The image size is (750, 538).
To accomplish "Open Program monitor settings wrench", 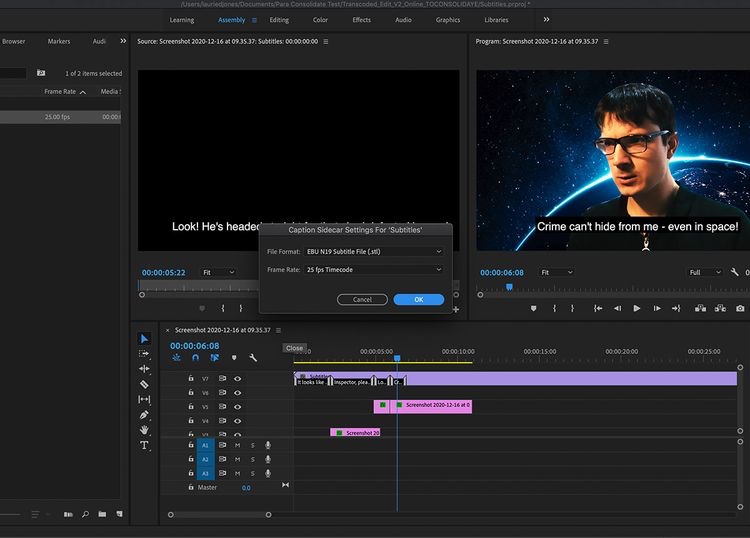I will [734, 272].
